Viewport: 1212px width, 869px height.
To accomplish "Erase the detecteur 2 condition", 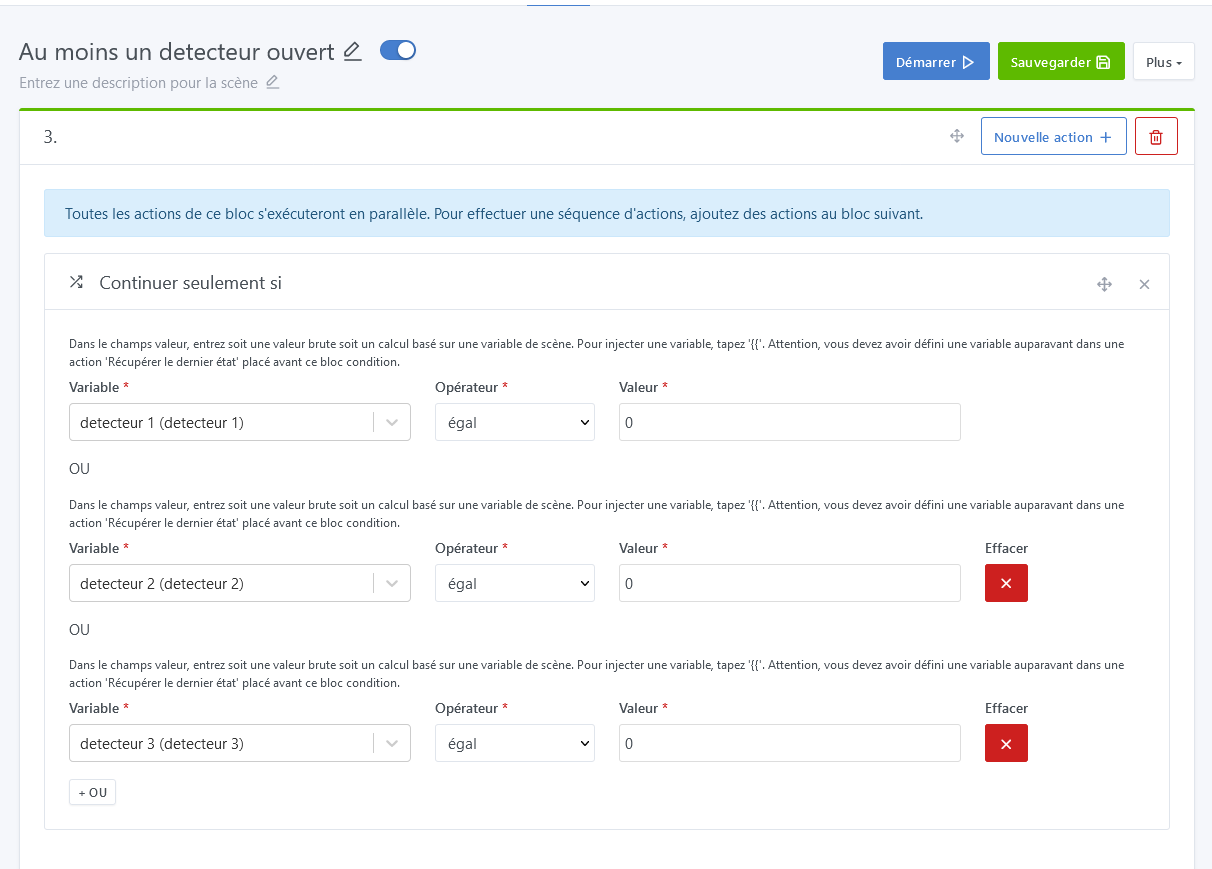I will [1006, 583].
